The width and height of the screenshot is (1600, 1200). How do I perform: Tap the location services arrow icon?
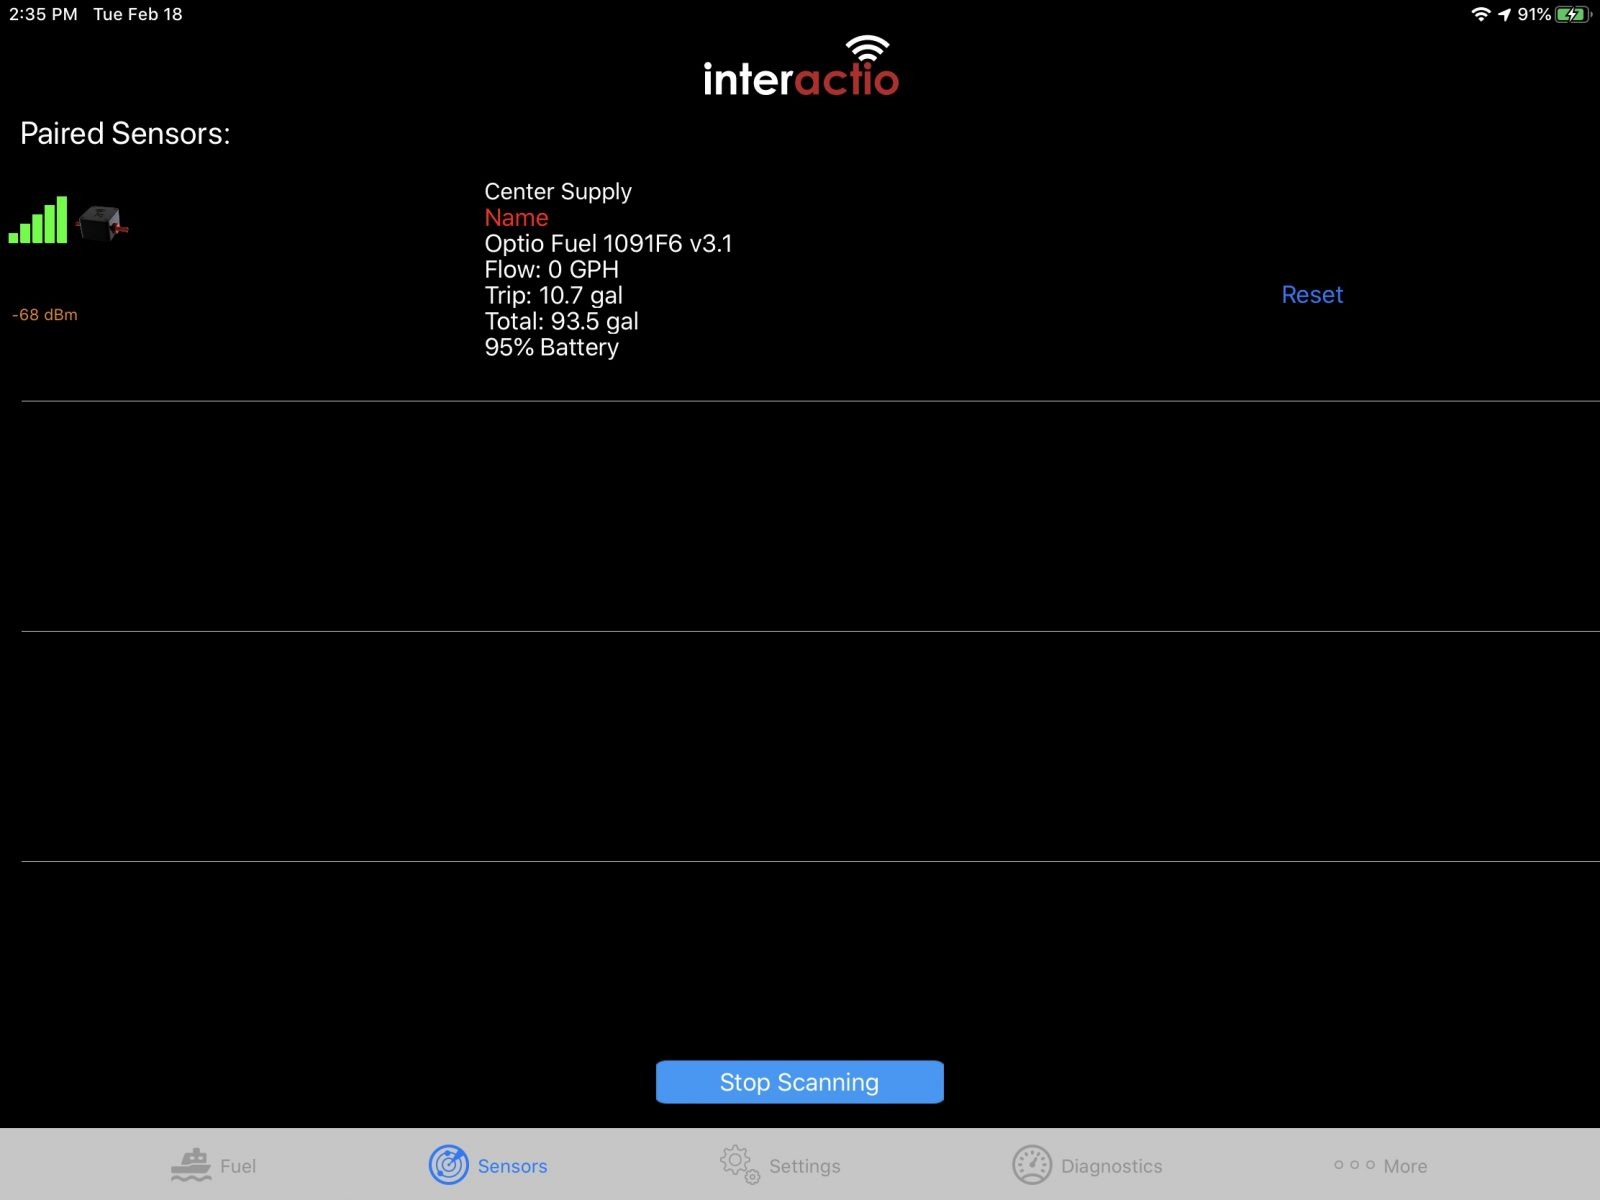[x=1504, y=14]
